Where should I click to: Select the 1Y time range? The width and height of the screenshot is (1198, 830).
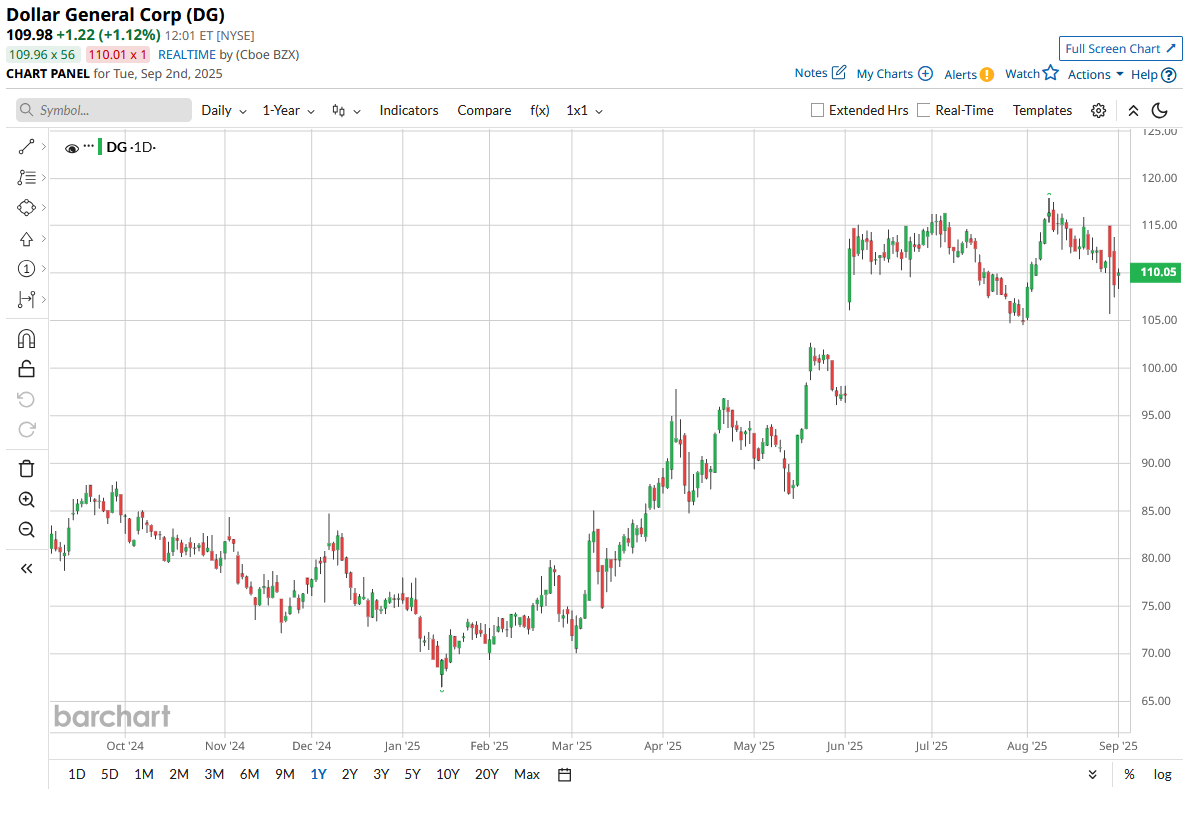(319, 775)
